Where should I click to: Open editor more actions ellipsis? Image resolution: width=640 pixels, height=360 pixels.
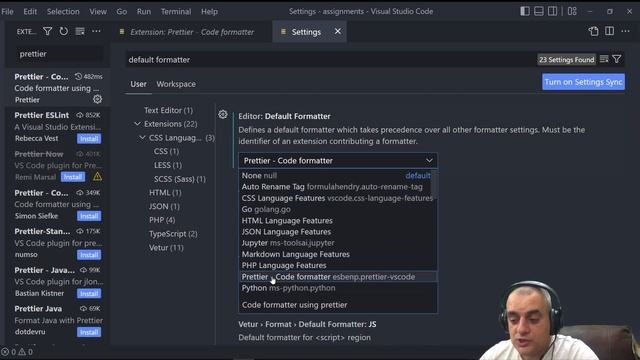click(625, 31)
